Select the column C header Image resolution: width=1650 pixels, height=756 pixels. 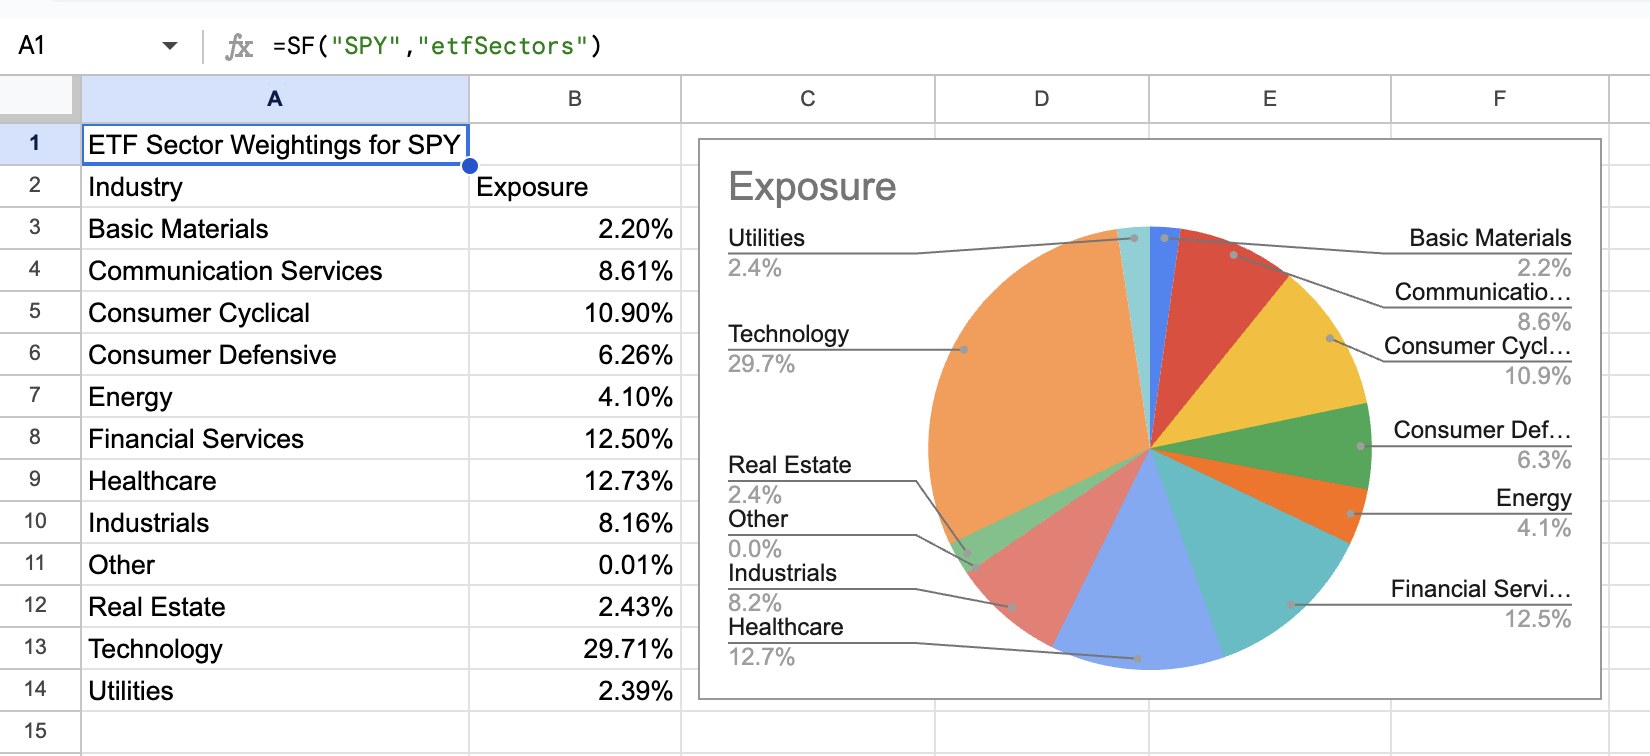pos(808,99)
